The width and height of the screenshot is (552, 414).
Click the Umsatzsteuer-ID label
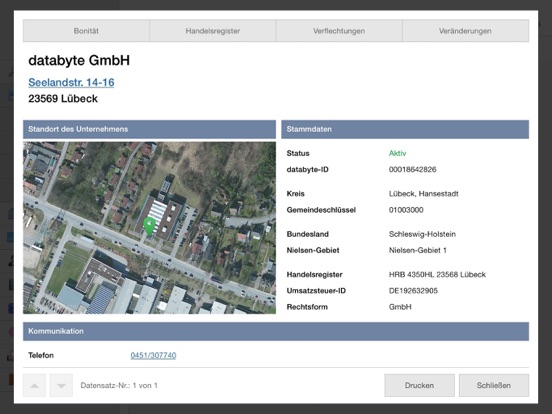click(x=316, y=291)
